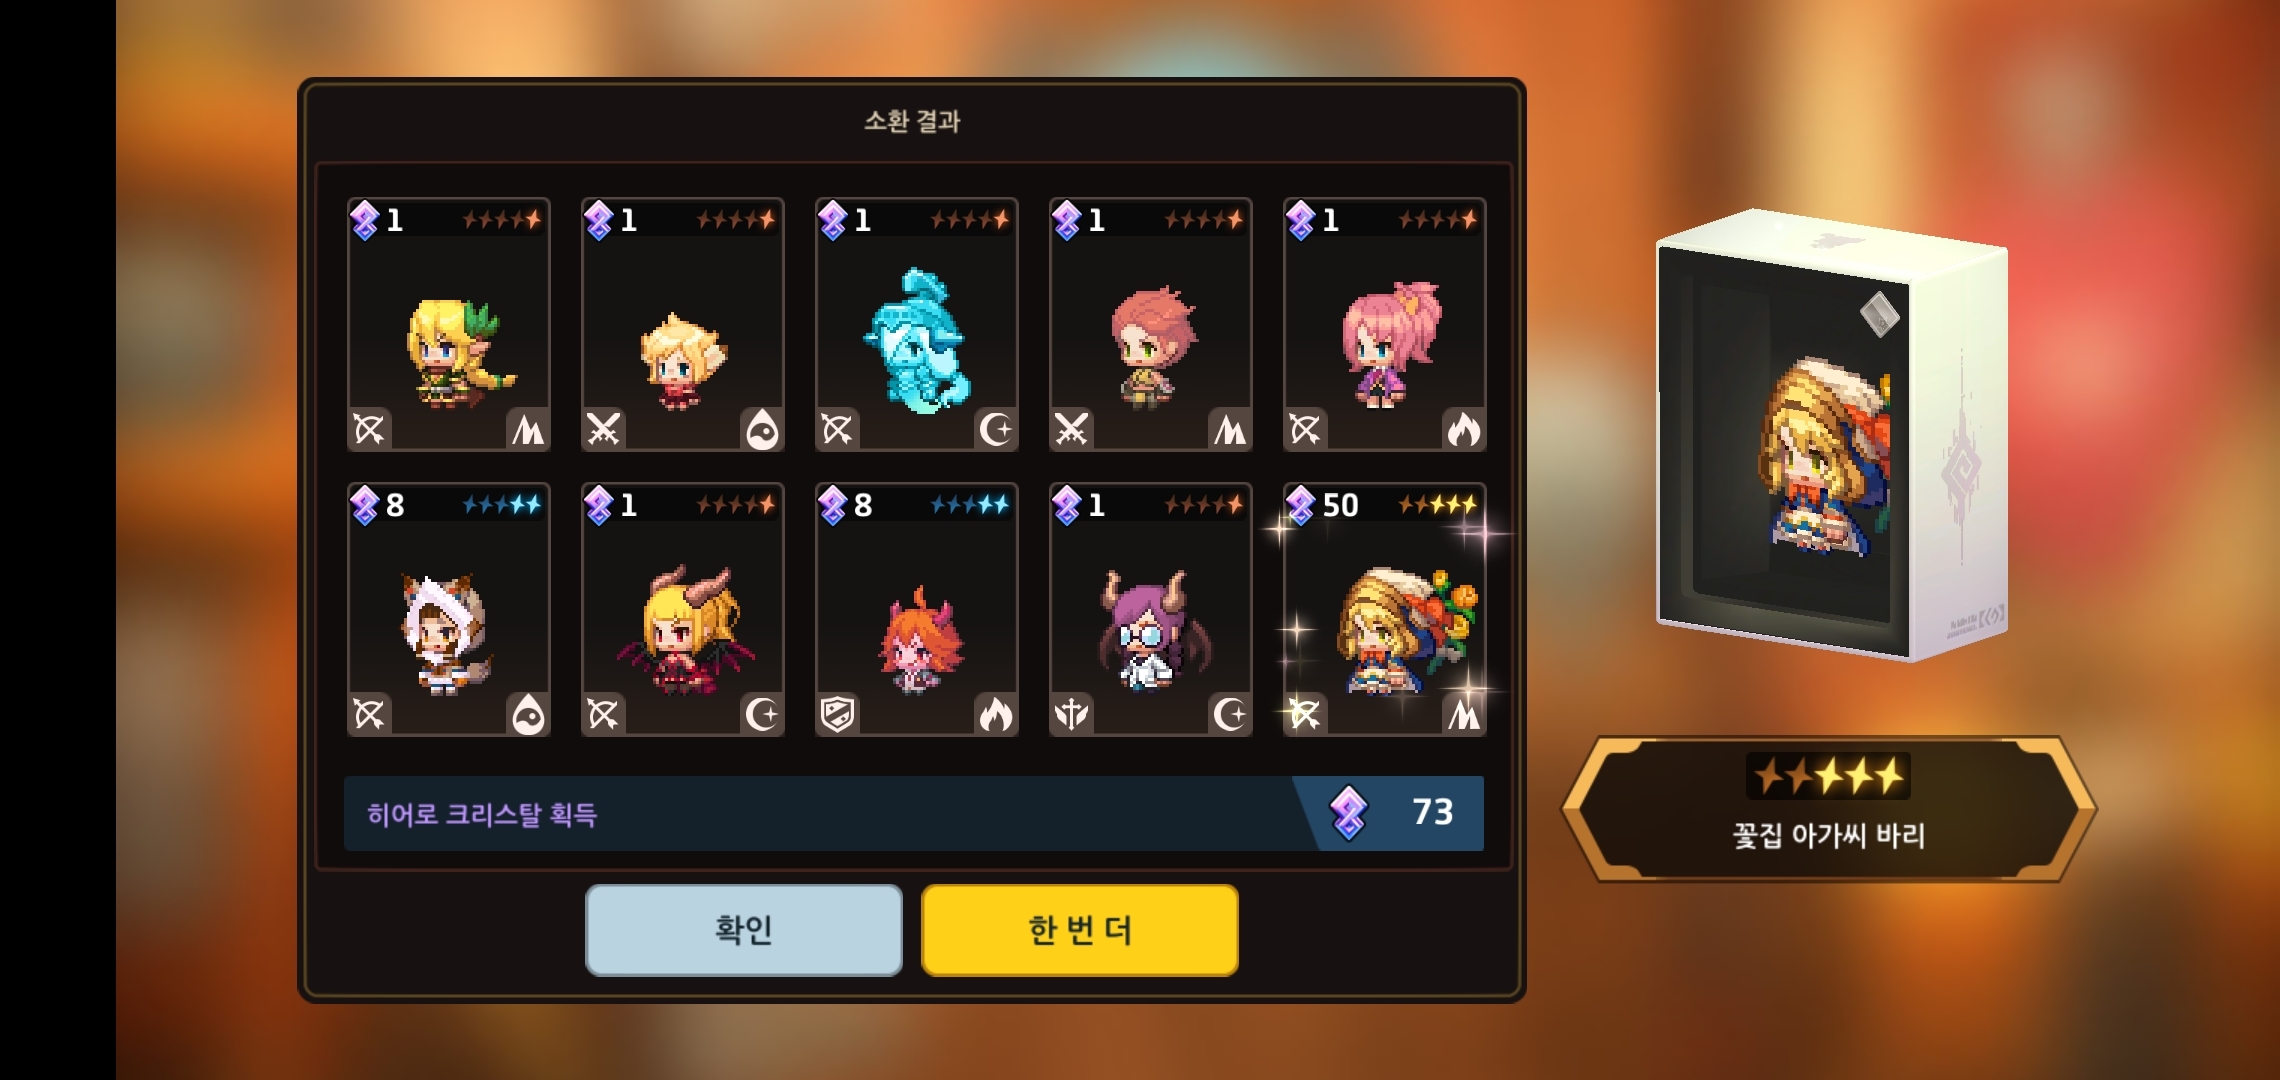Click the hero crystal icon beside 73
The height and width of the screenshot is (1080, 2280).
coord(1348,812)
